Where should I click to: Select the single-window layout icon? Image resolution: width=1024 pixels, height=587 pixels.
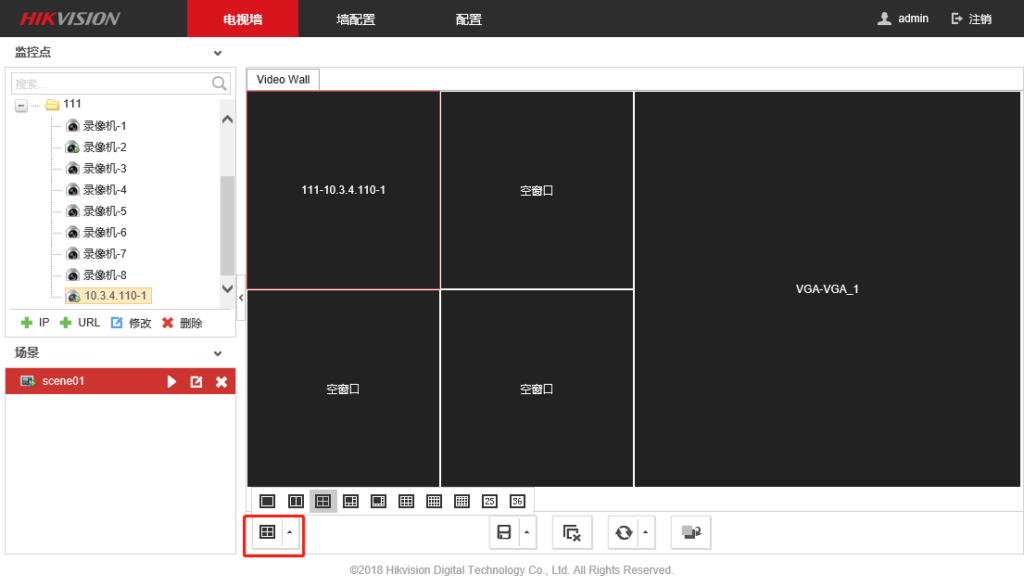coord(267,501)
